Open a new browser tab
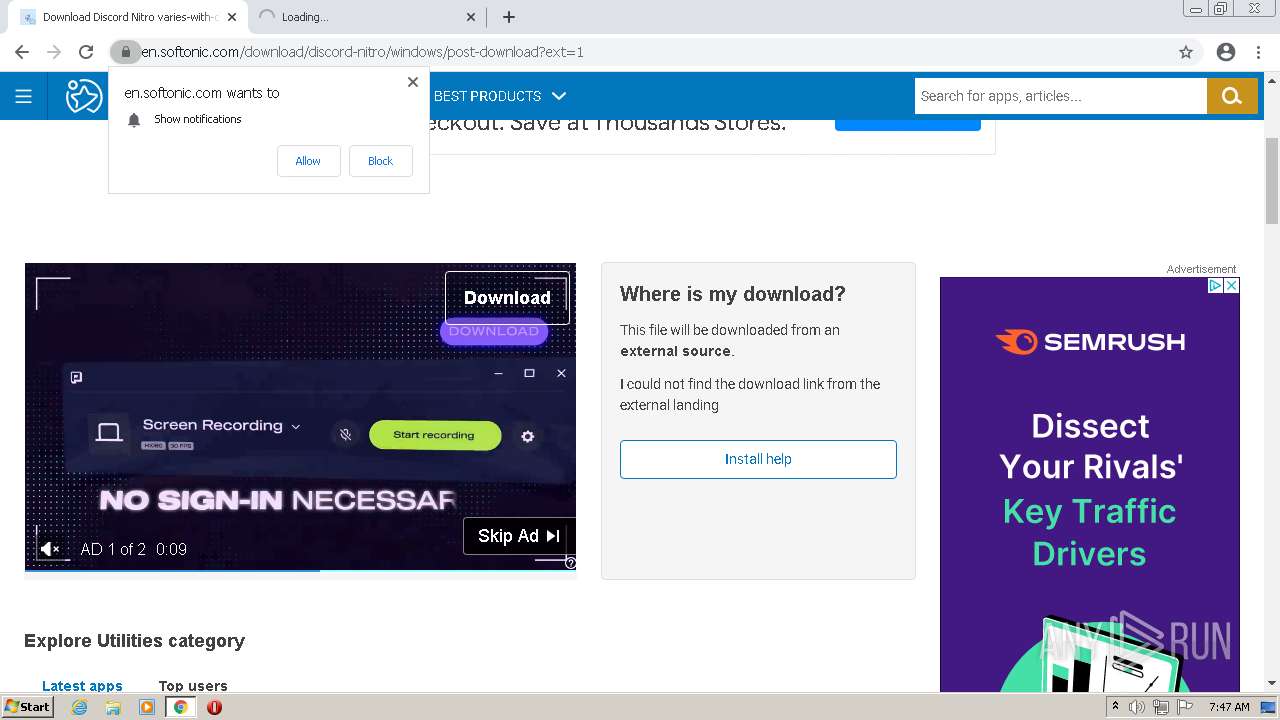 508,17
